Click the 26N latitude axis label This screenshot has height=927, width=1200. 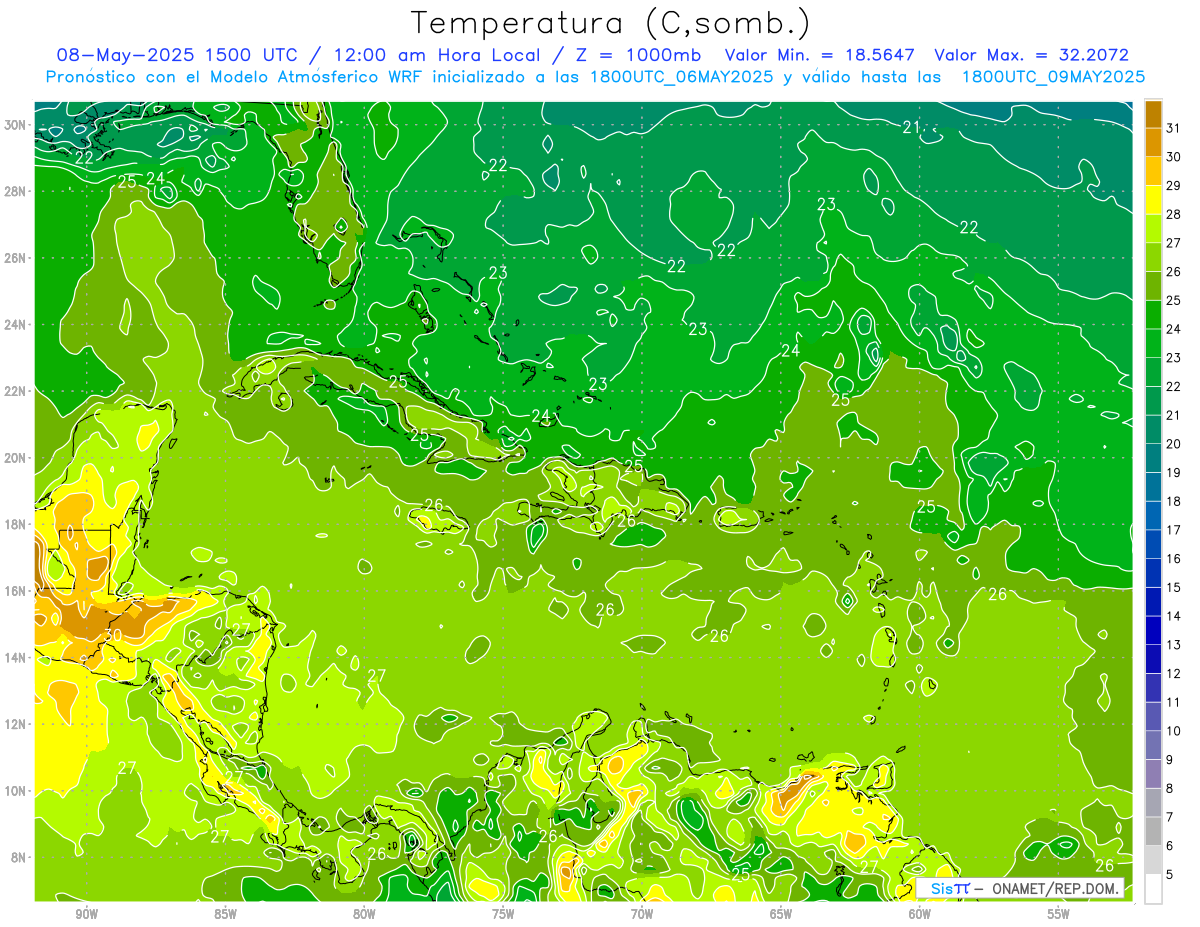click(x=15, y=258)
